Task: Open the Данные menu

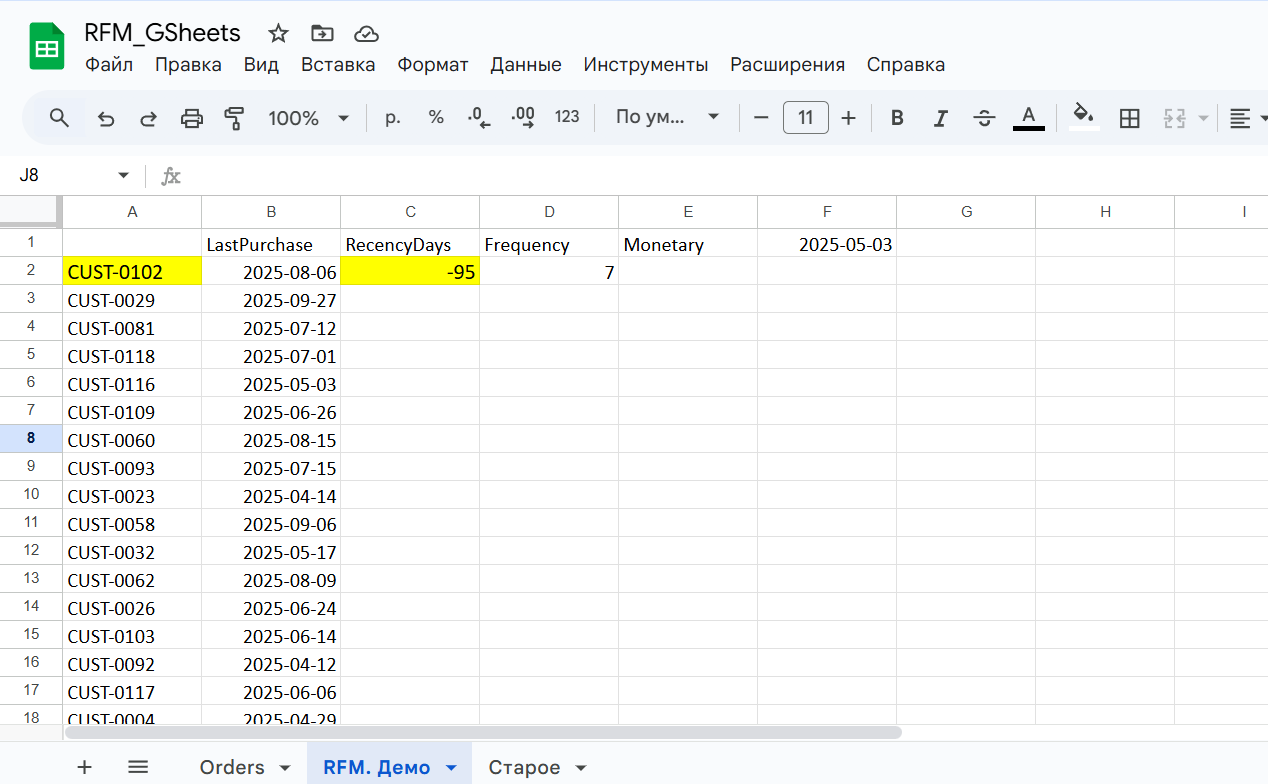Action: tap(525, 65)
